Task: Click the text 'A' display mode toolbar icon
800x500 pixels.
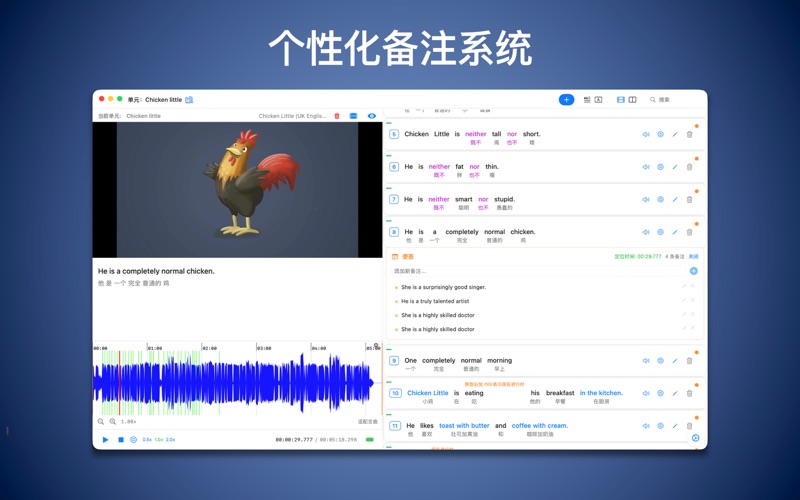Action: pyautogui.click(x=598, y=99)
